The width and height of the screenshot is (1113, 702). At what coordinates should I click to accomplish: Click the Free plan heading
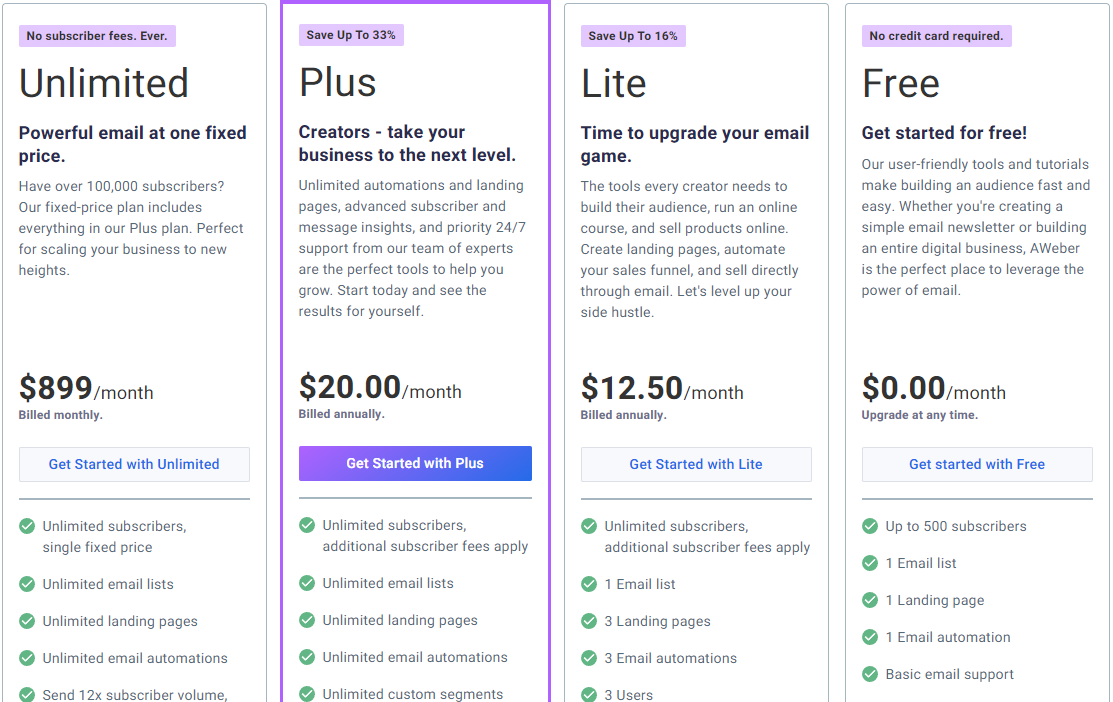click(x=901, y=83)
